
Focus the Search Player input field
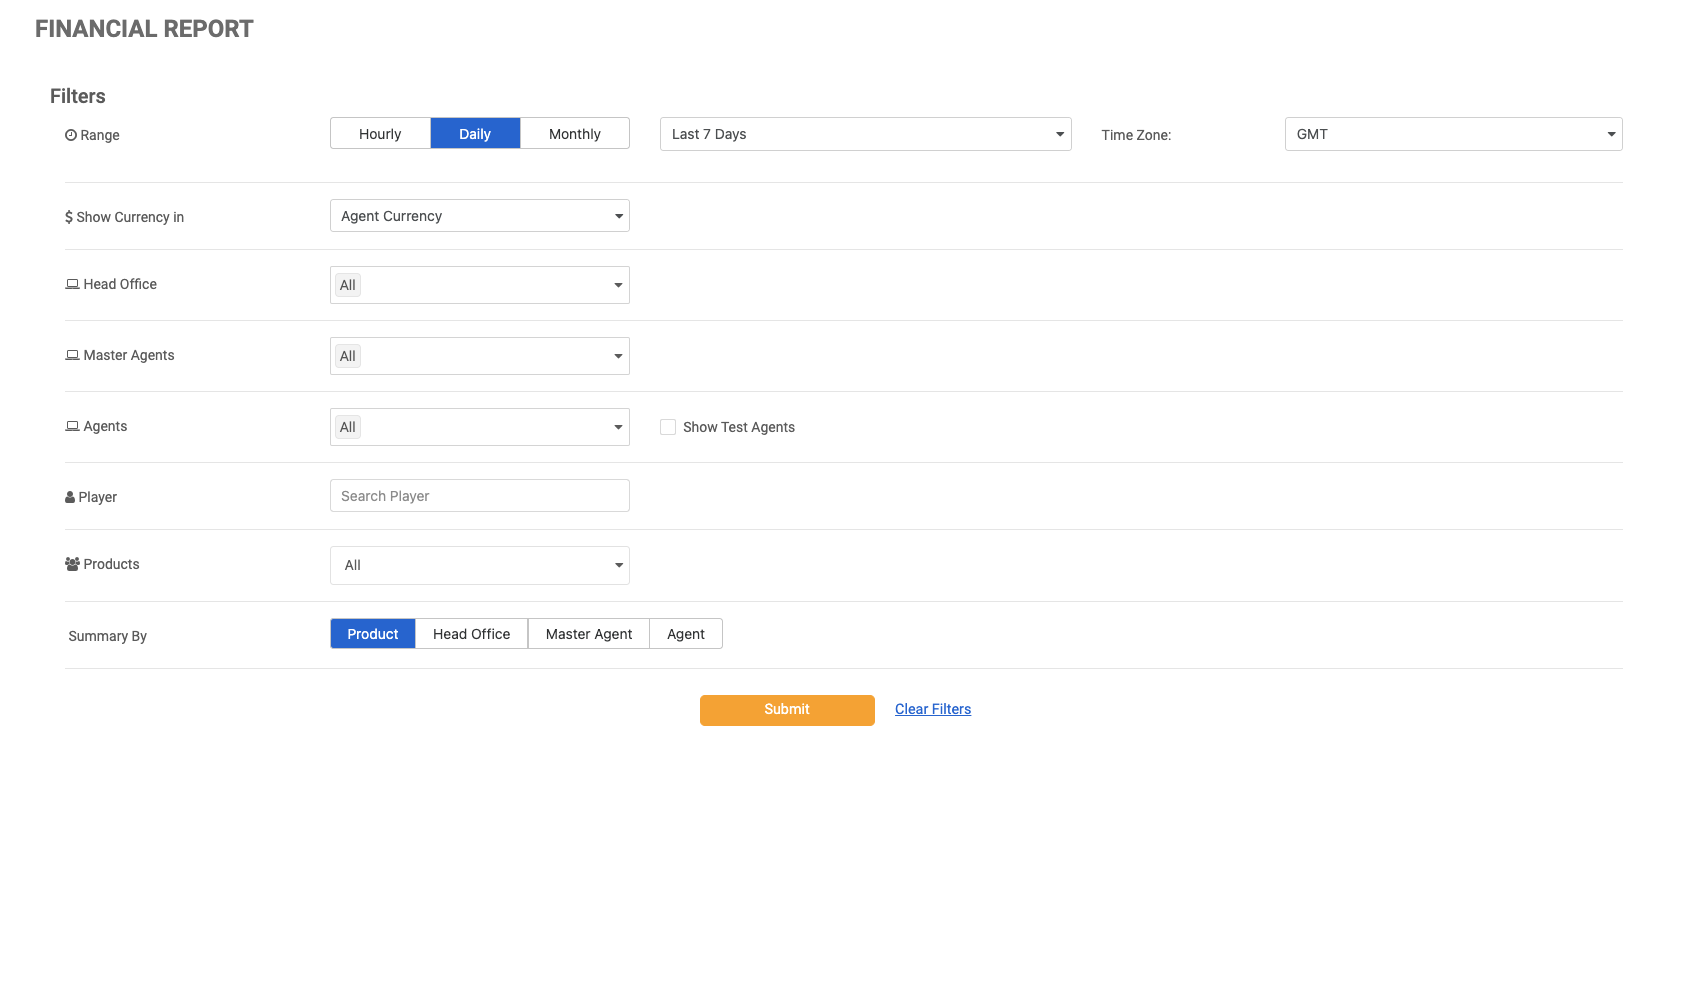point(479,496)
